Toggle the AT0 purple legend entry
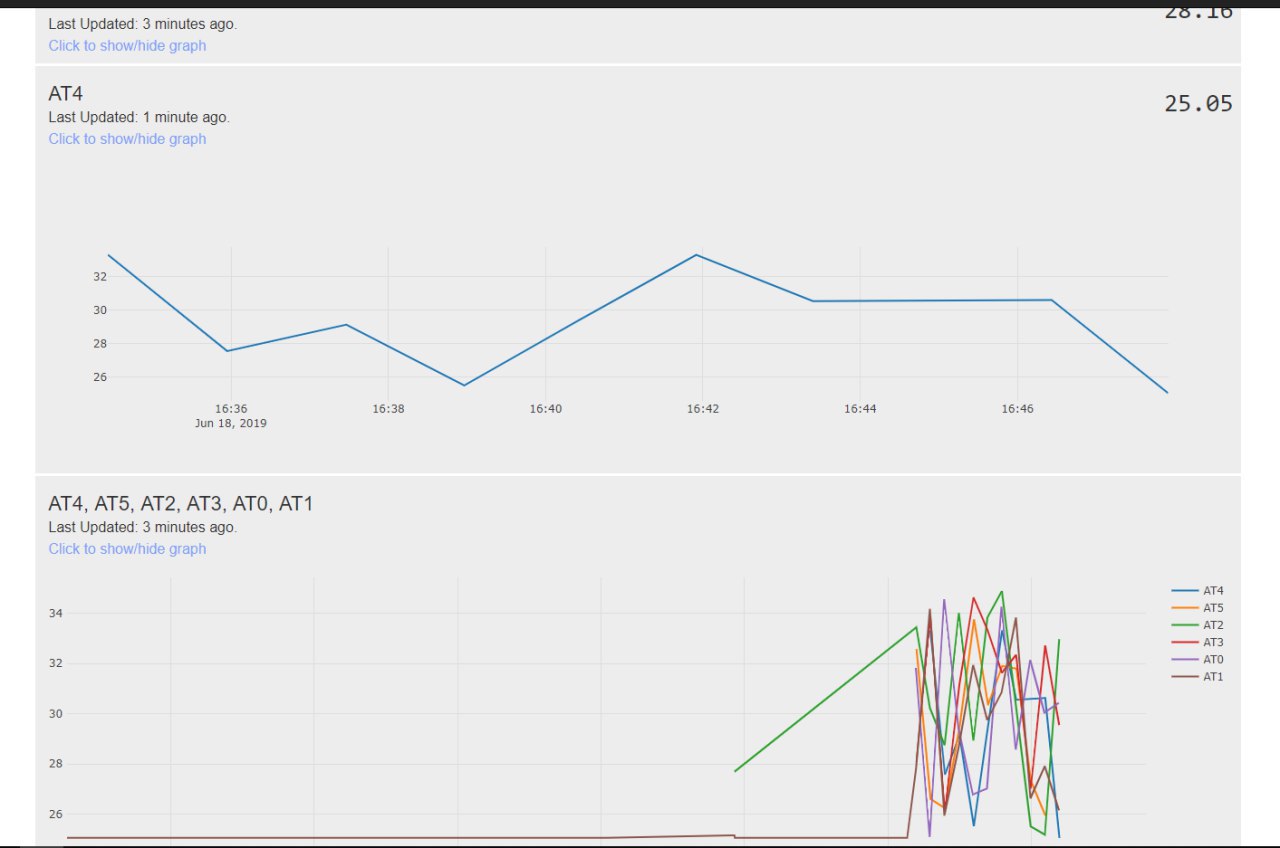Viewport: 1280px width, 848px height. pyautogui.click(x=1197, y=659)
